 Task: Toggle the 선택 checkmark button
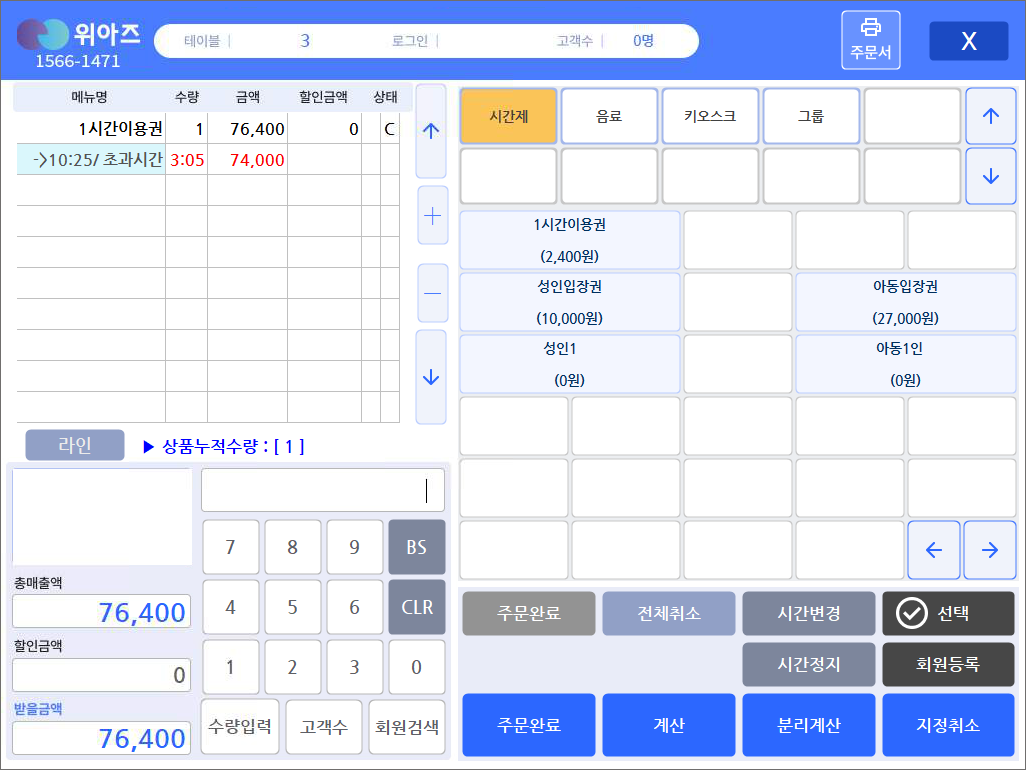[x=947, y=613]
